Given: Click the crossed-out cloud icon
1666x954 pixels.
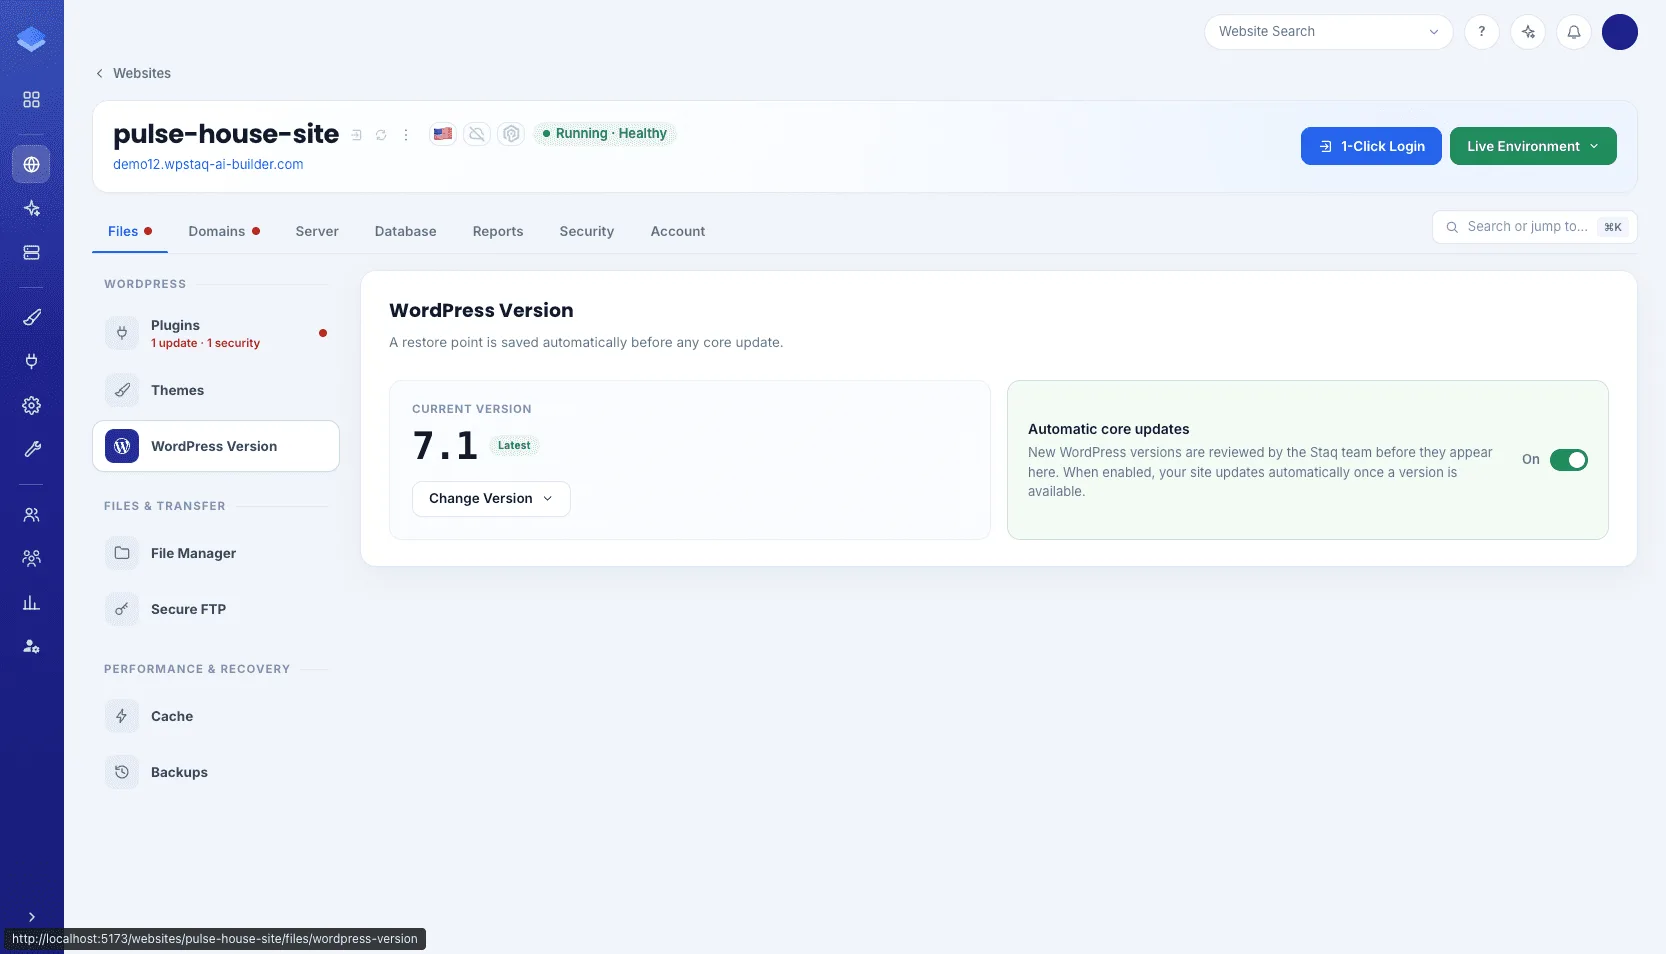Looking at the screenshot, I should click(x=477, y=134).
